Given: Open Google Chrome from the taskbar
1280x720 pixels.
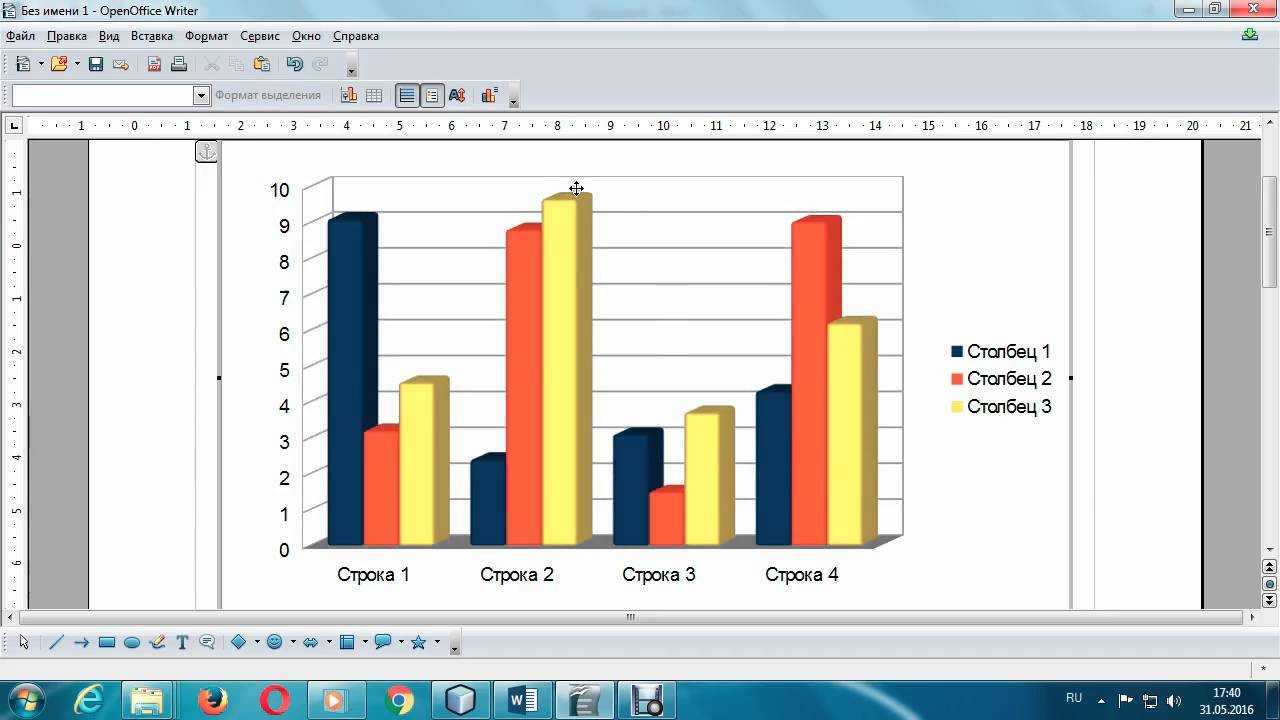Looking at the screenshot, I should tap(399, 700).
